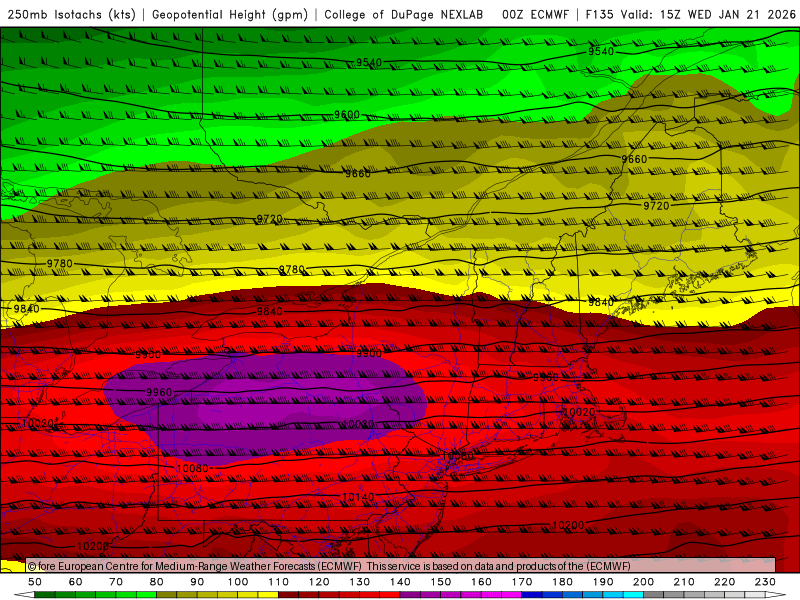This screenshot has width=800, height=600.
Task: Click the 190 label on the color scale
Action: pyautogui.click(x=603, y=582)
